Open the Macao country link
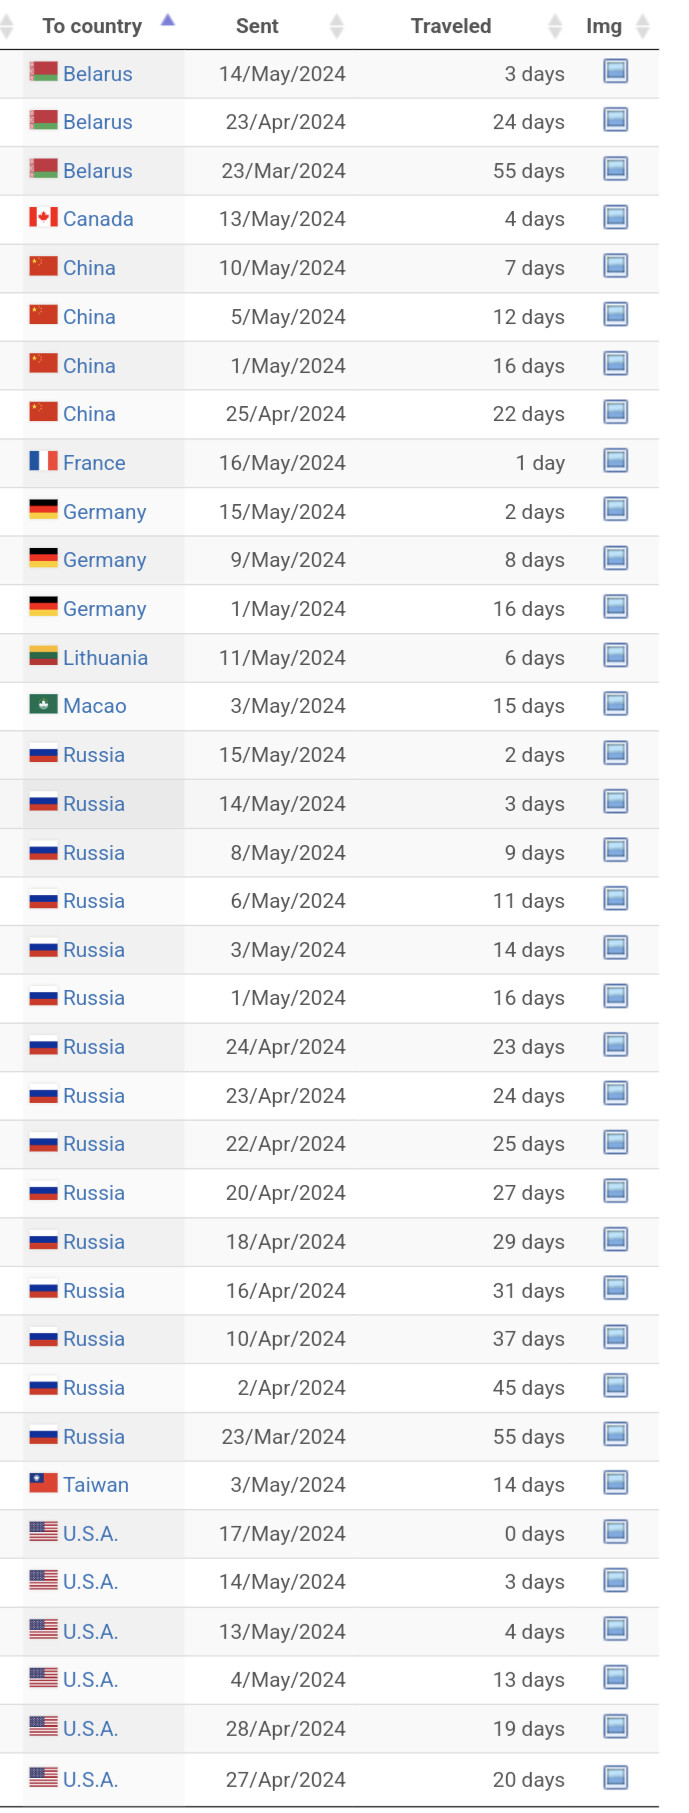 click(x=95, y=706)
